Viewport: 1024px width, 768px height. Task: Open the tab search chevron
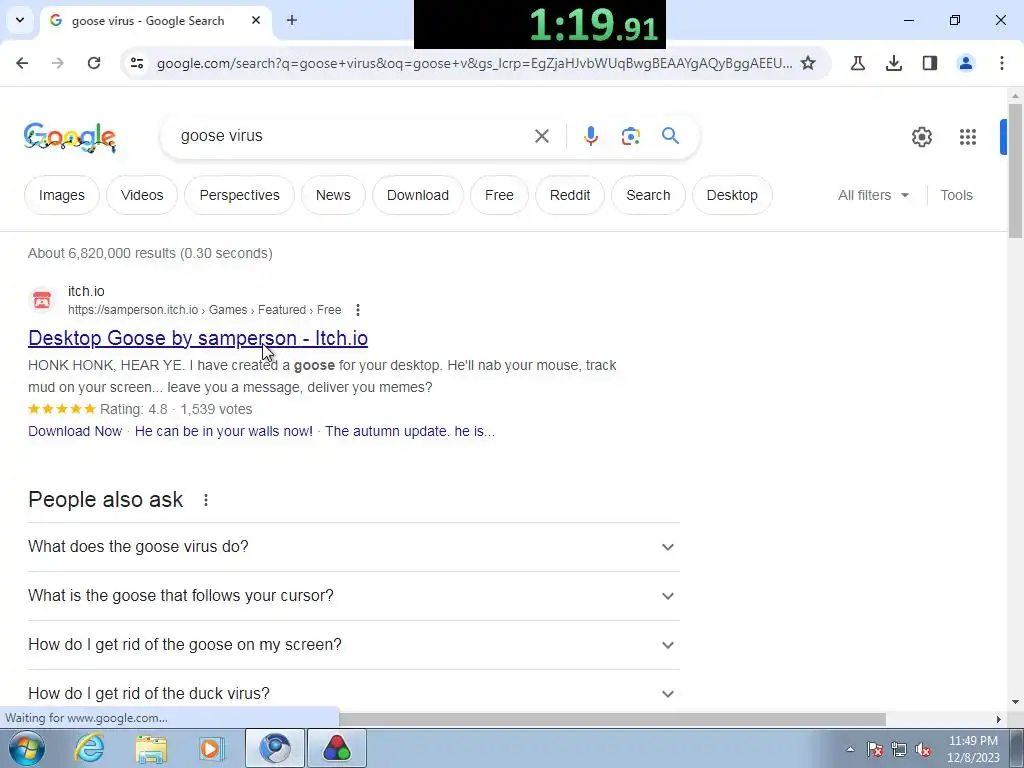[x=20, y=20]
